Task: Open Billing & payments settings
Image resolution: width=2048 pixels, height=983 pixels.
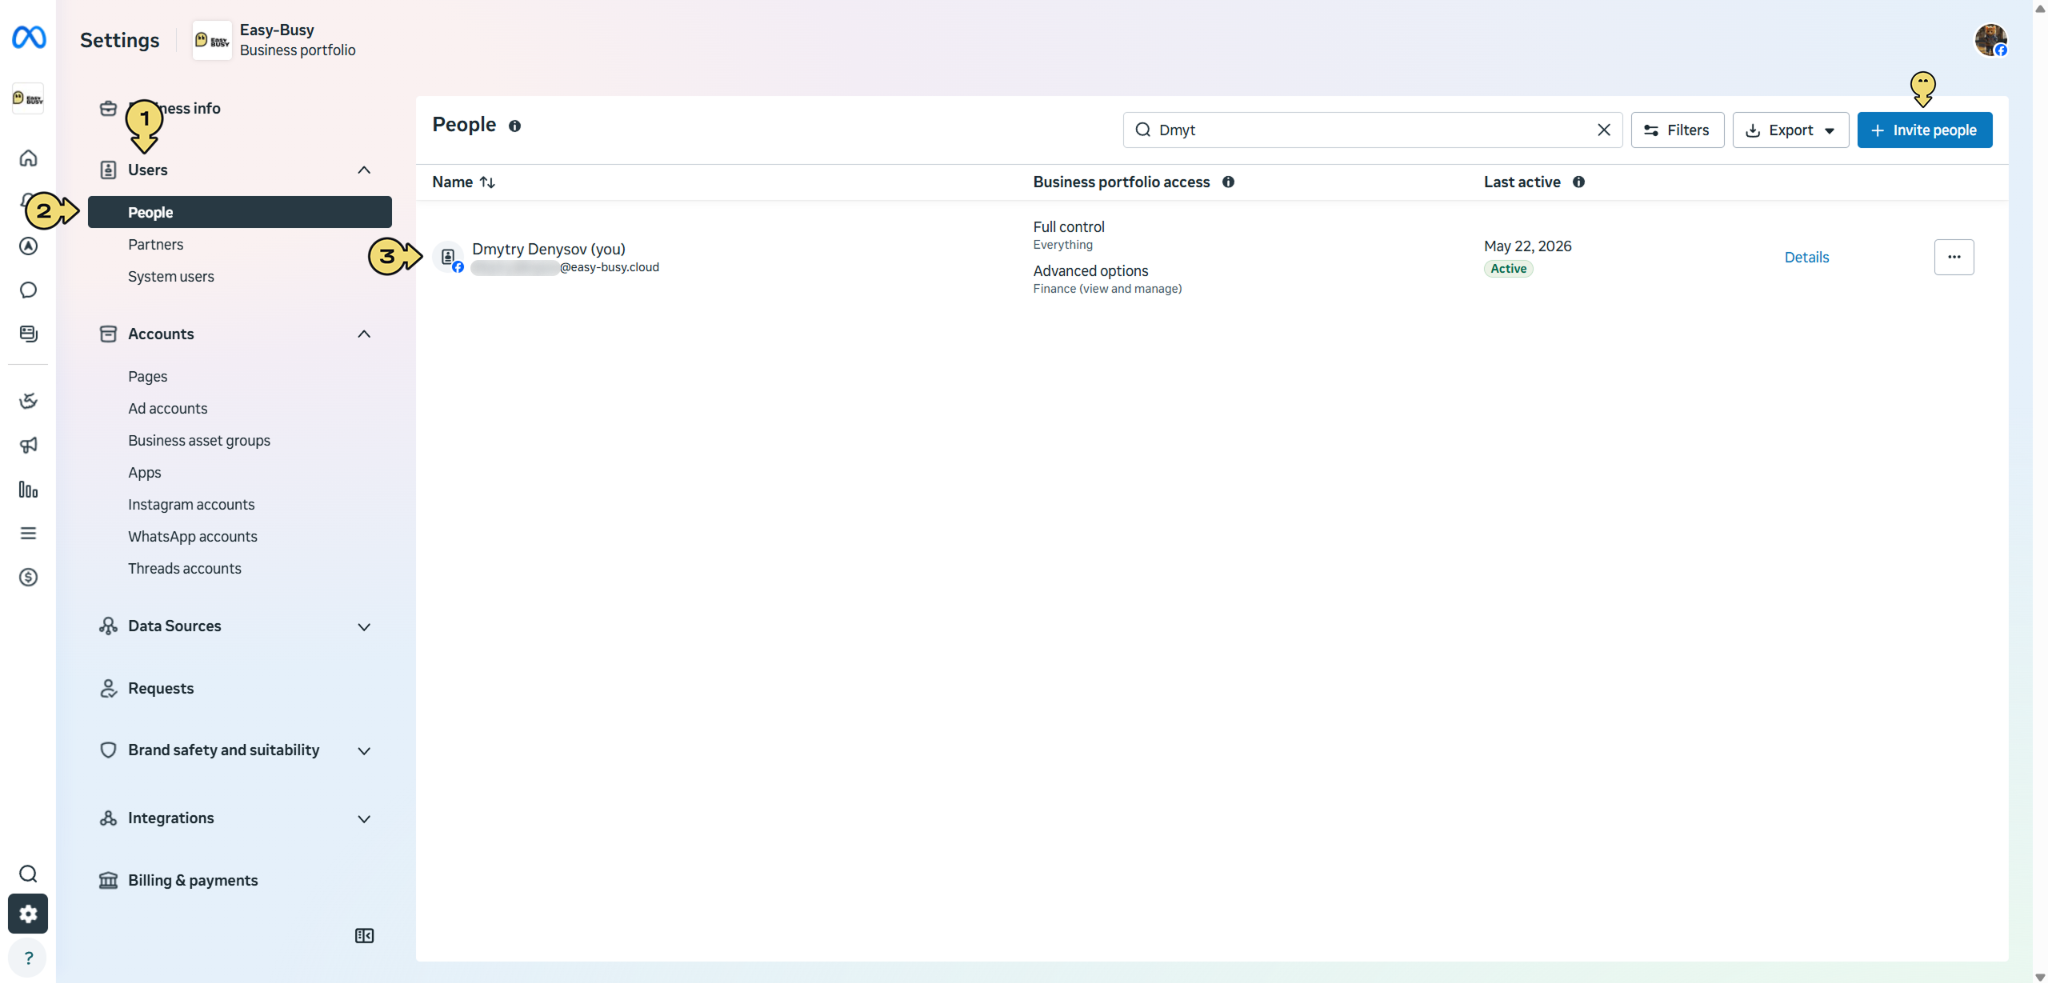Action: pyautogui.click(x=193, y=880)
